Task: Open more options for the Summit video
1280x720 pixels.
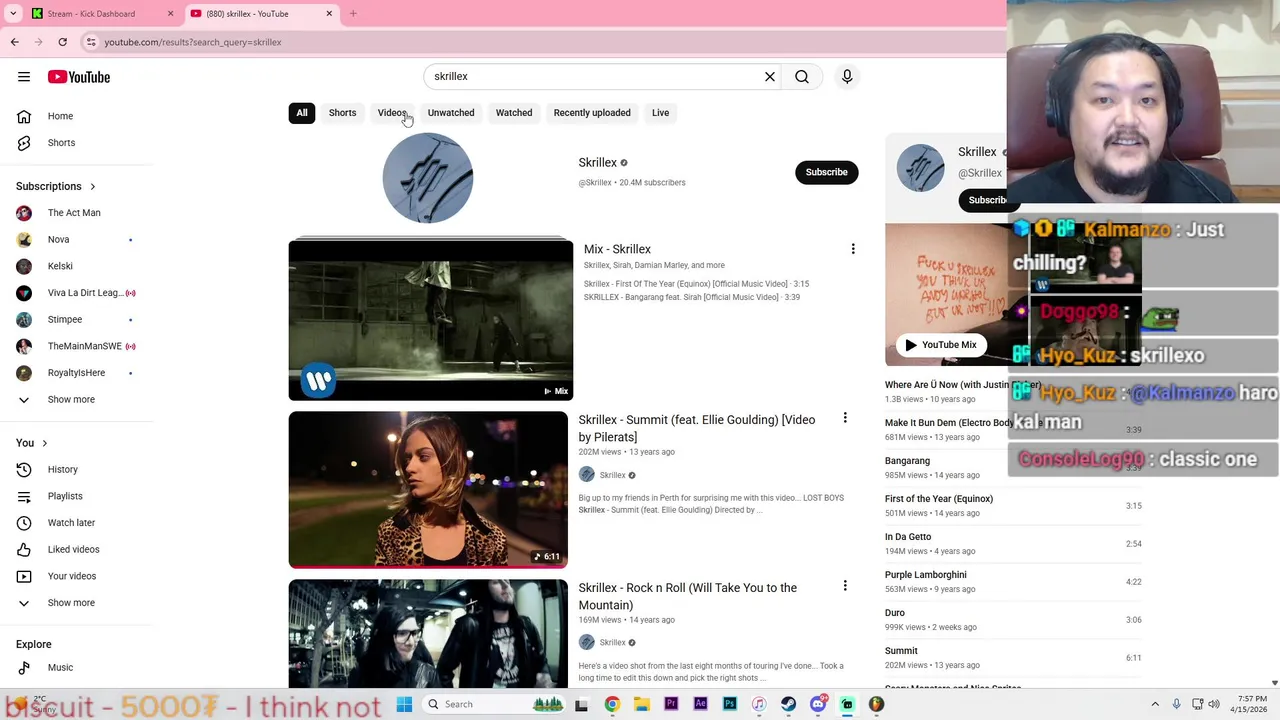Action: [x=845, y=418]
